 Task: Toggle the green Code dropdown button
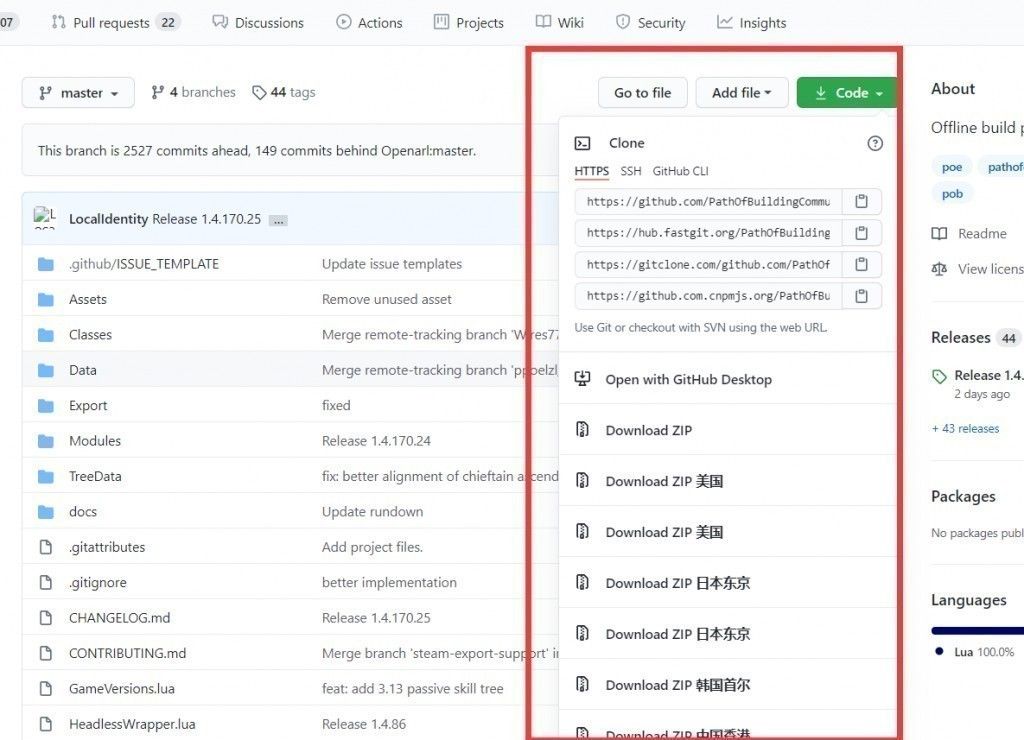[x=848, y=93]
